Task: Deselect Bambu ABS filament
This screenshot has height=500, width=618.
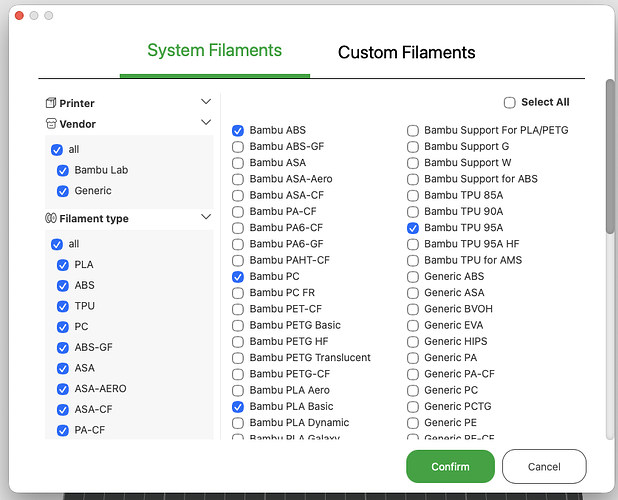Action: coord(238,131)
